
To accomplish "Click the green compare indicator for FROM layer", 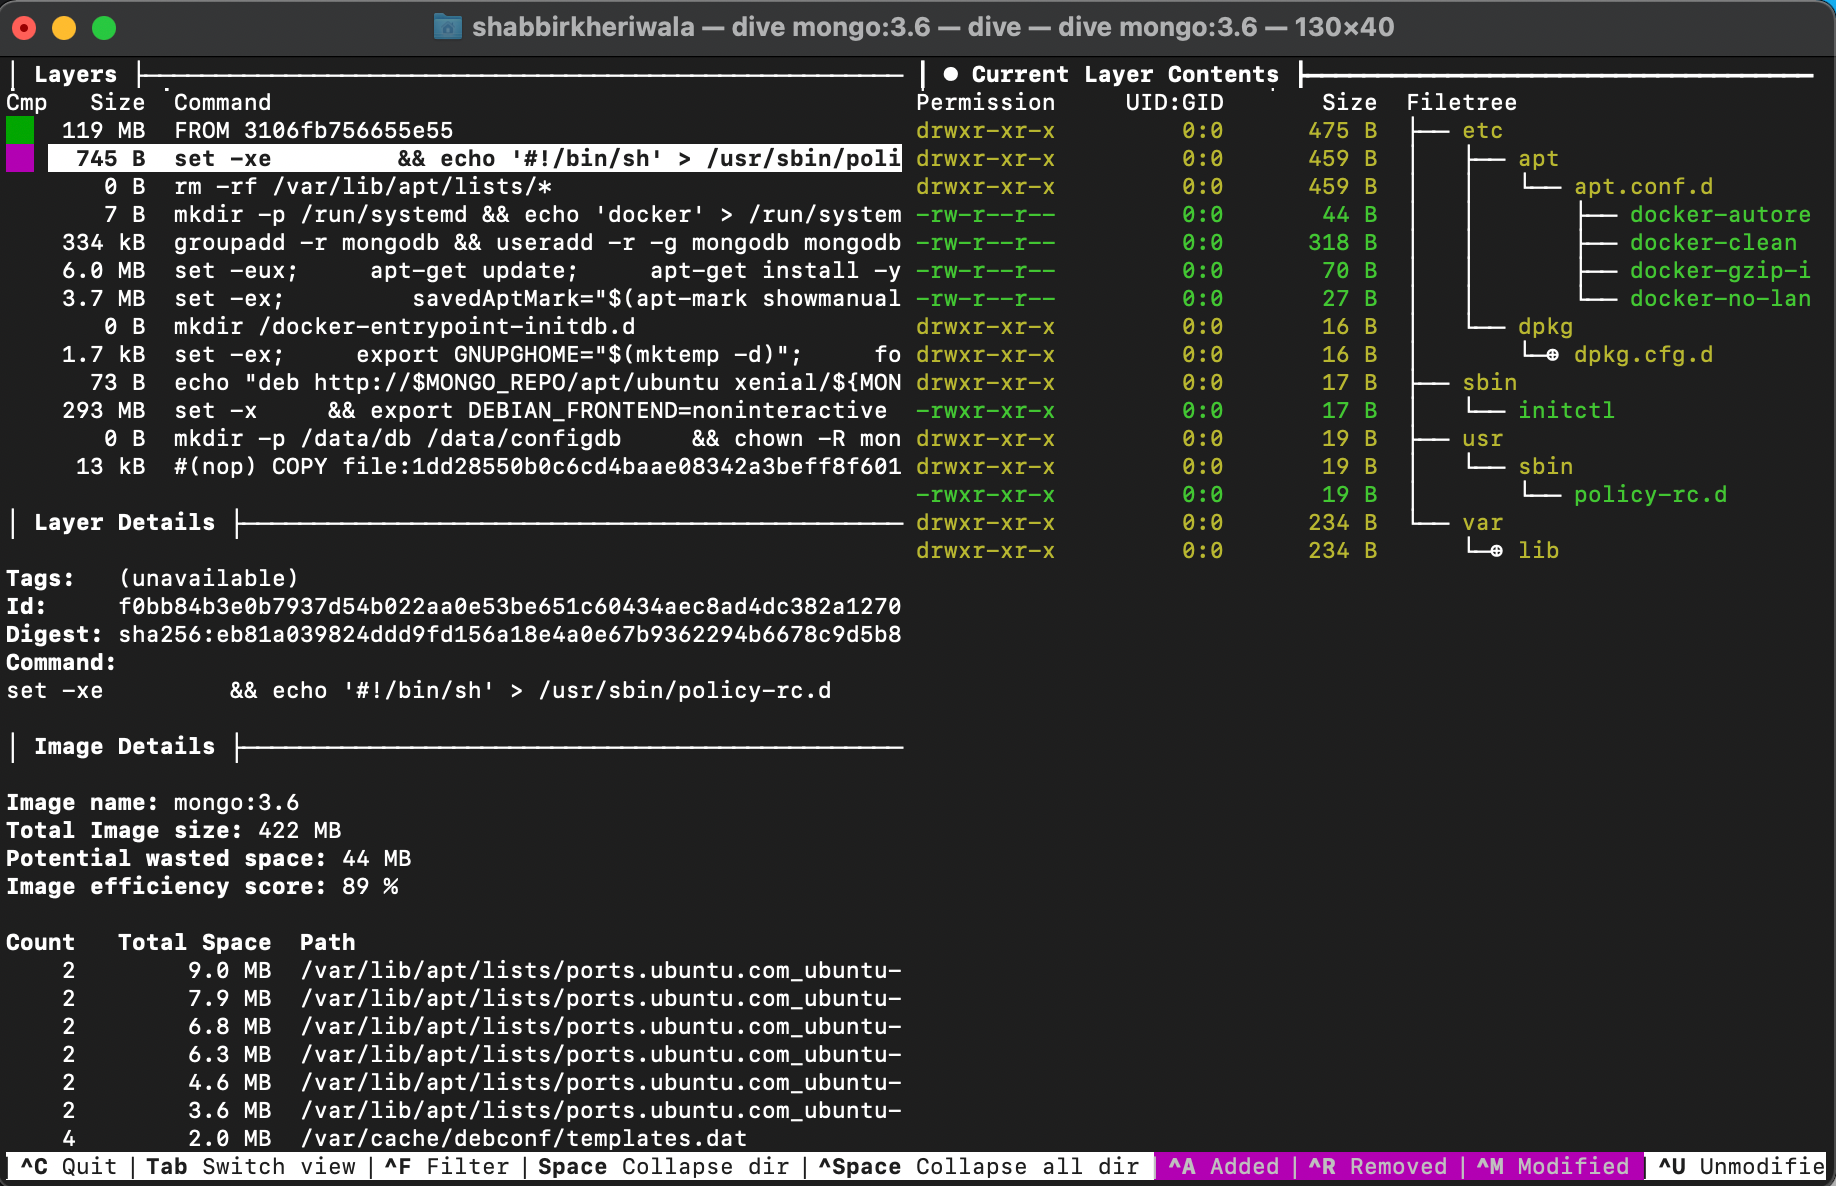I will point(20,131).
